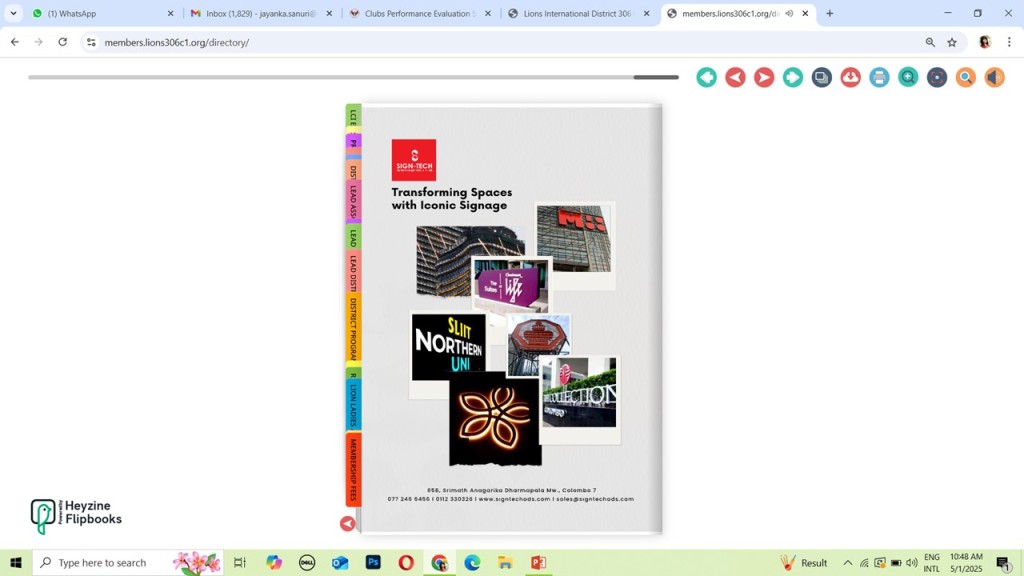This screenshot has width=1024, height=576.
Task: Open a new browser tab
Action: tap(829, 13)
